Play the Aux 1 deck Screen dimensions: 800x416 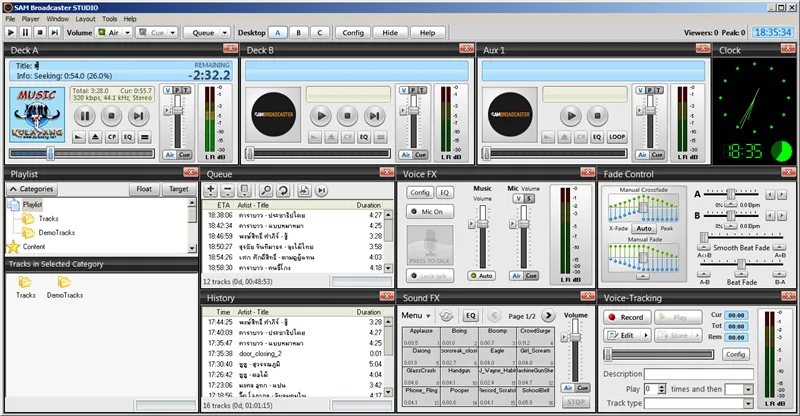[x=571, y=116]
